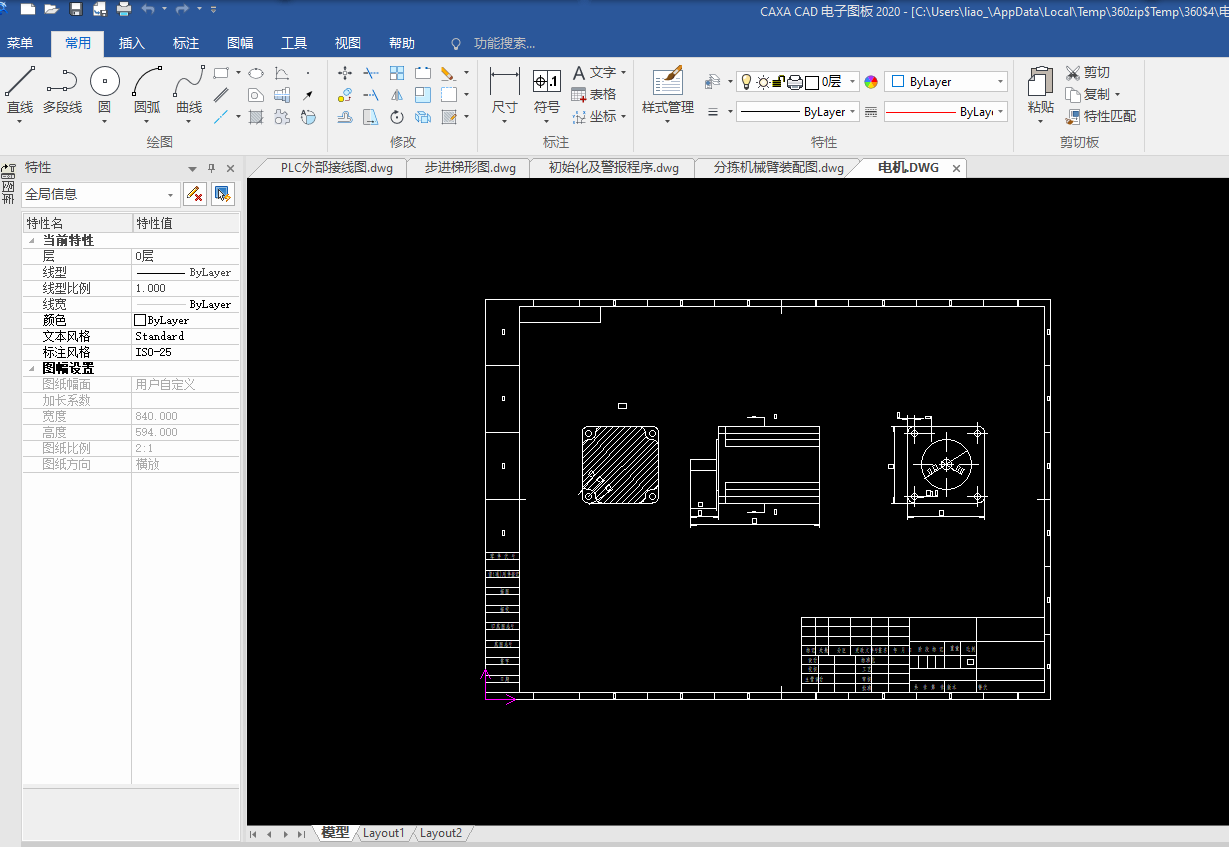Activate the trim modify tool

click(371, 73)
